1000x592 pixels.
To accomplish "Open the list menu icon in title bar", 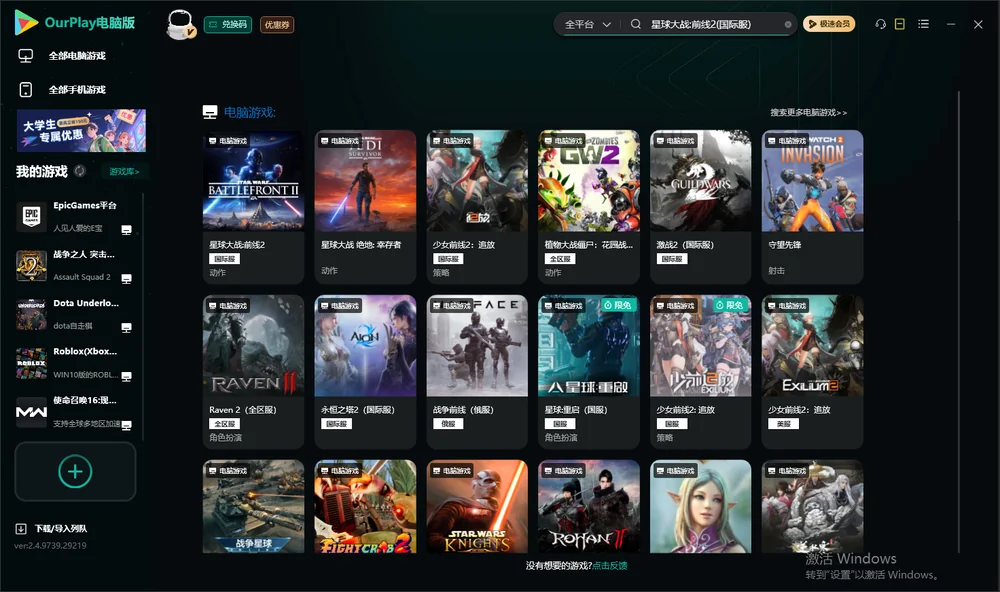I will [x=923, y=24].
